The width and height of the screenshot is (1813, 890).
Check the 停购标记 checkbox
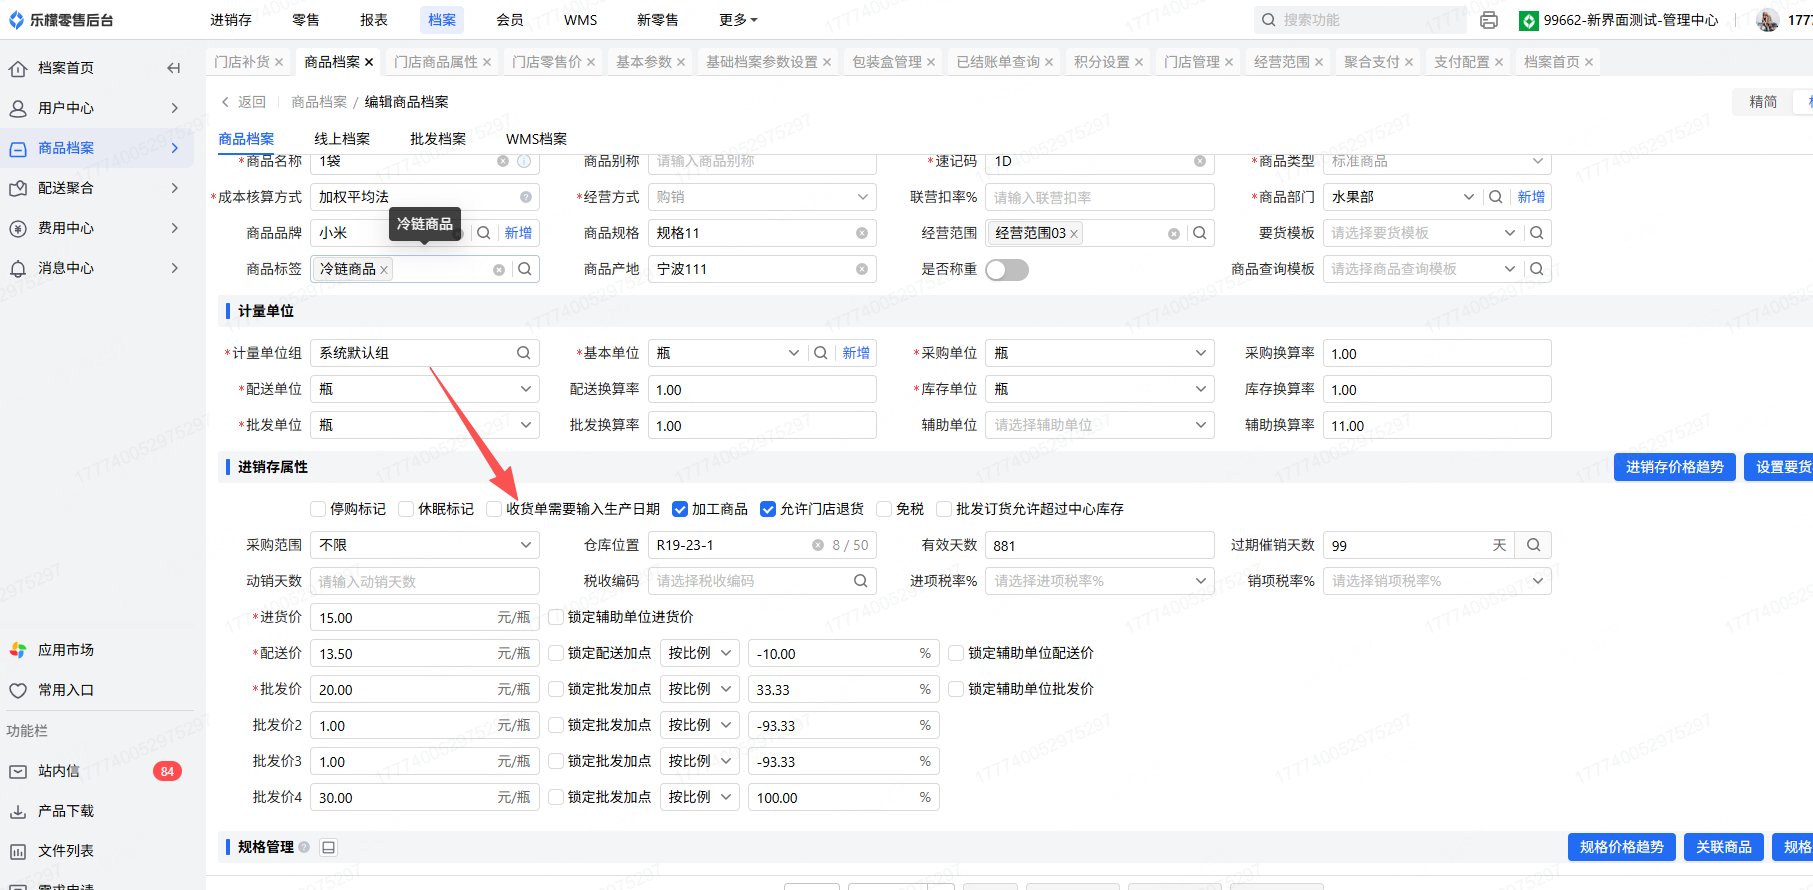[318, 509]
